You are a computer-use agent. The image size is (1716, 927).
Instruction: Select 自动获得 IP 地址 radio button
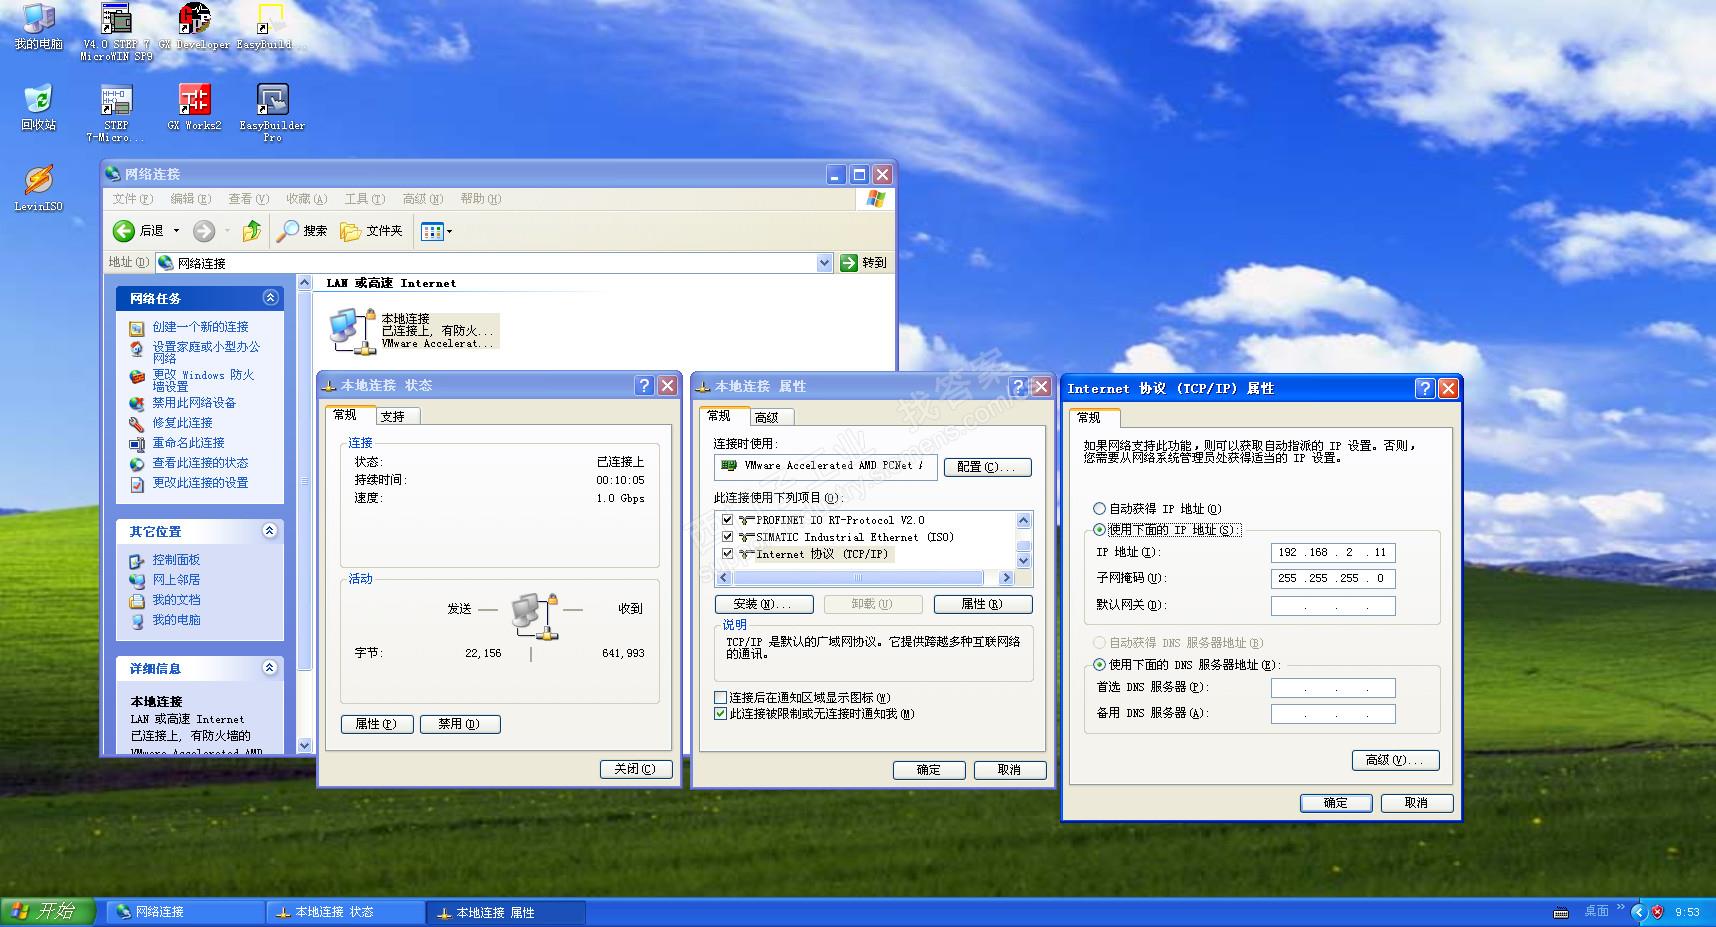click(x=1099, y=509)
